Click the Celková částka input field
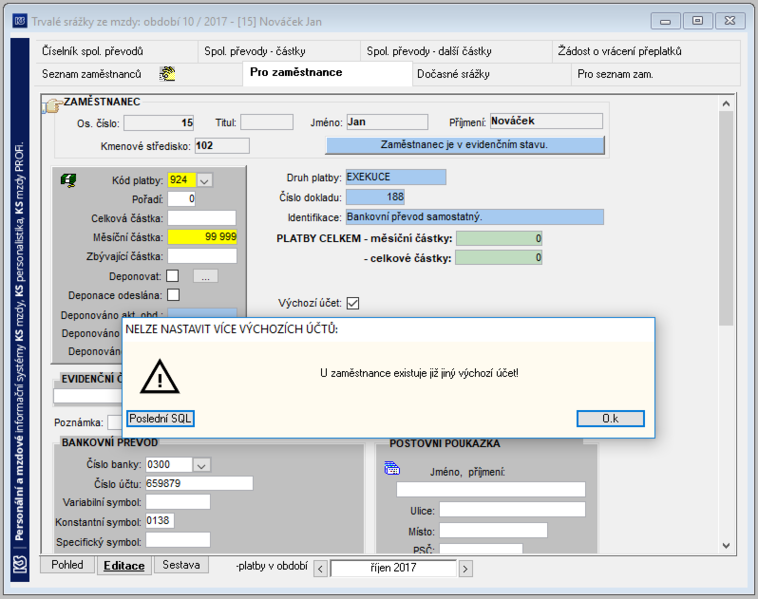Image resolution: width=758 pixels, height=599 pixels. [x=202, y=218]
